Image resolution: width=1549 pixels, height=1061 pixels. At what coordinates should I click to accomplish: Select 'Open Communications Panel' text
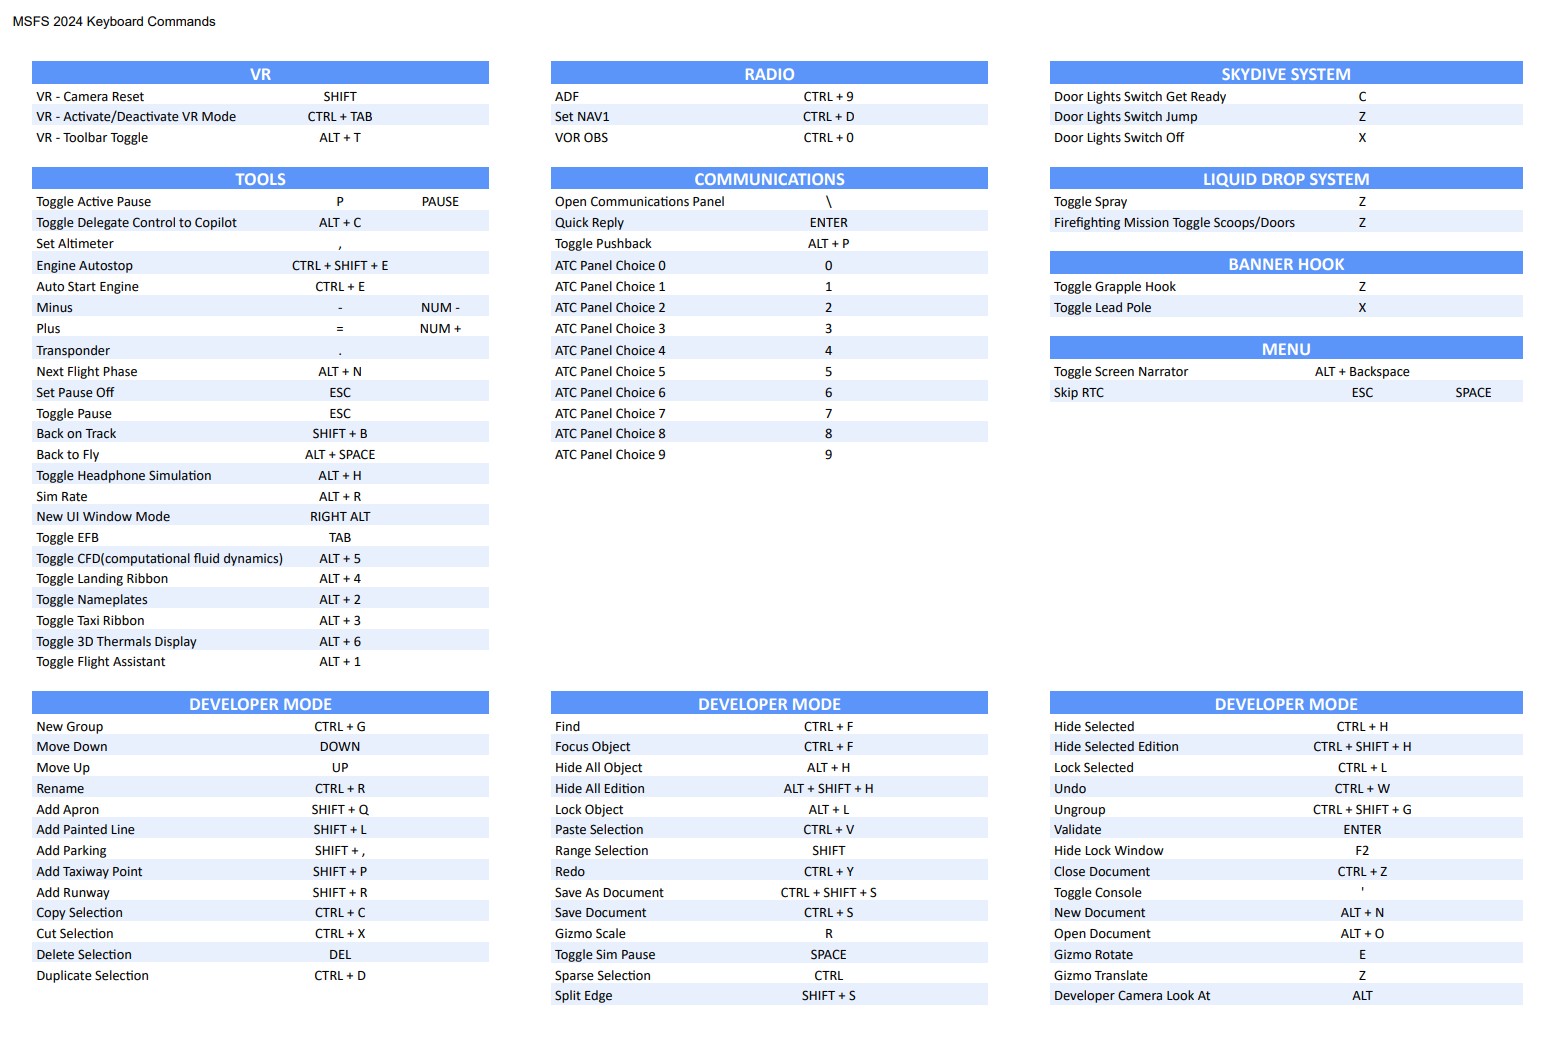coord(640,202)
